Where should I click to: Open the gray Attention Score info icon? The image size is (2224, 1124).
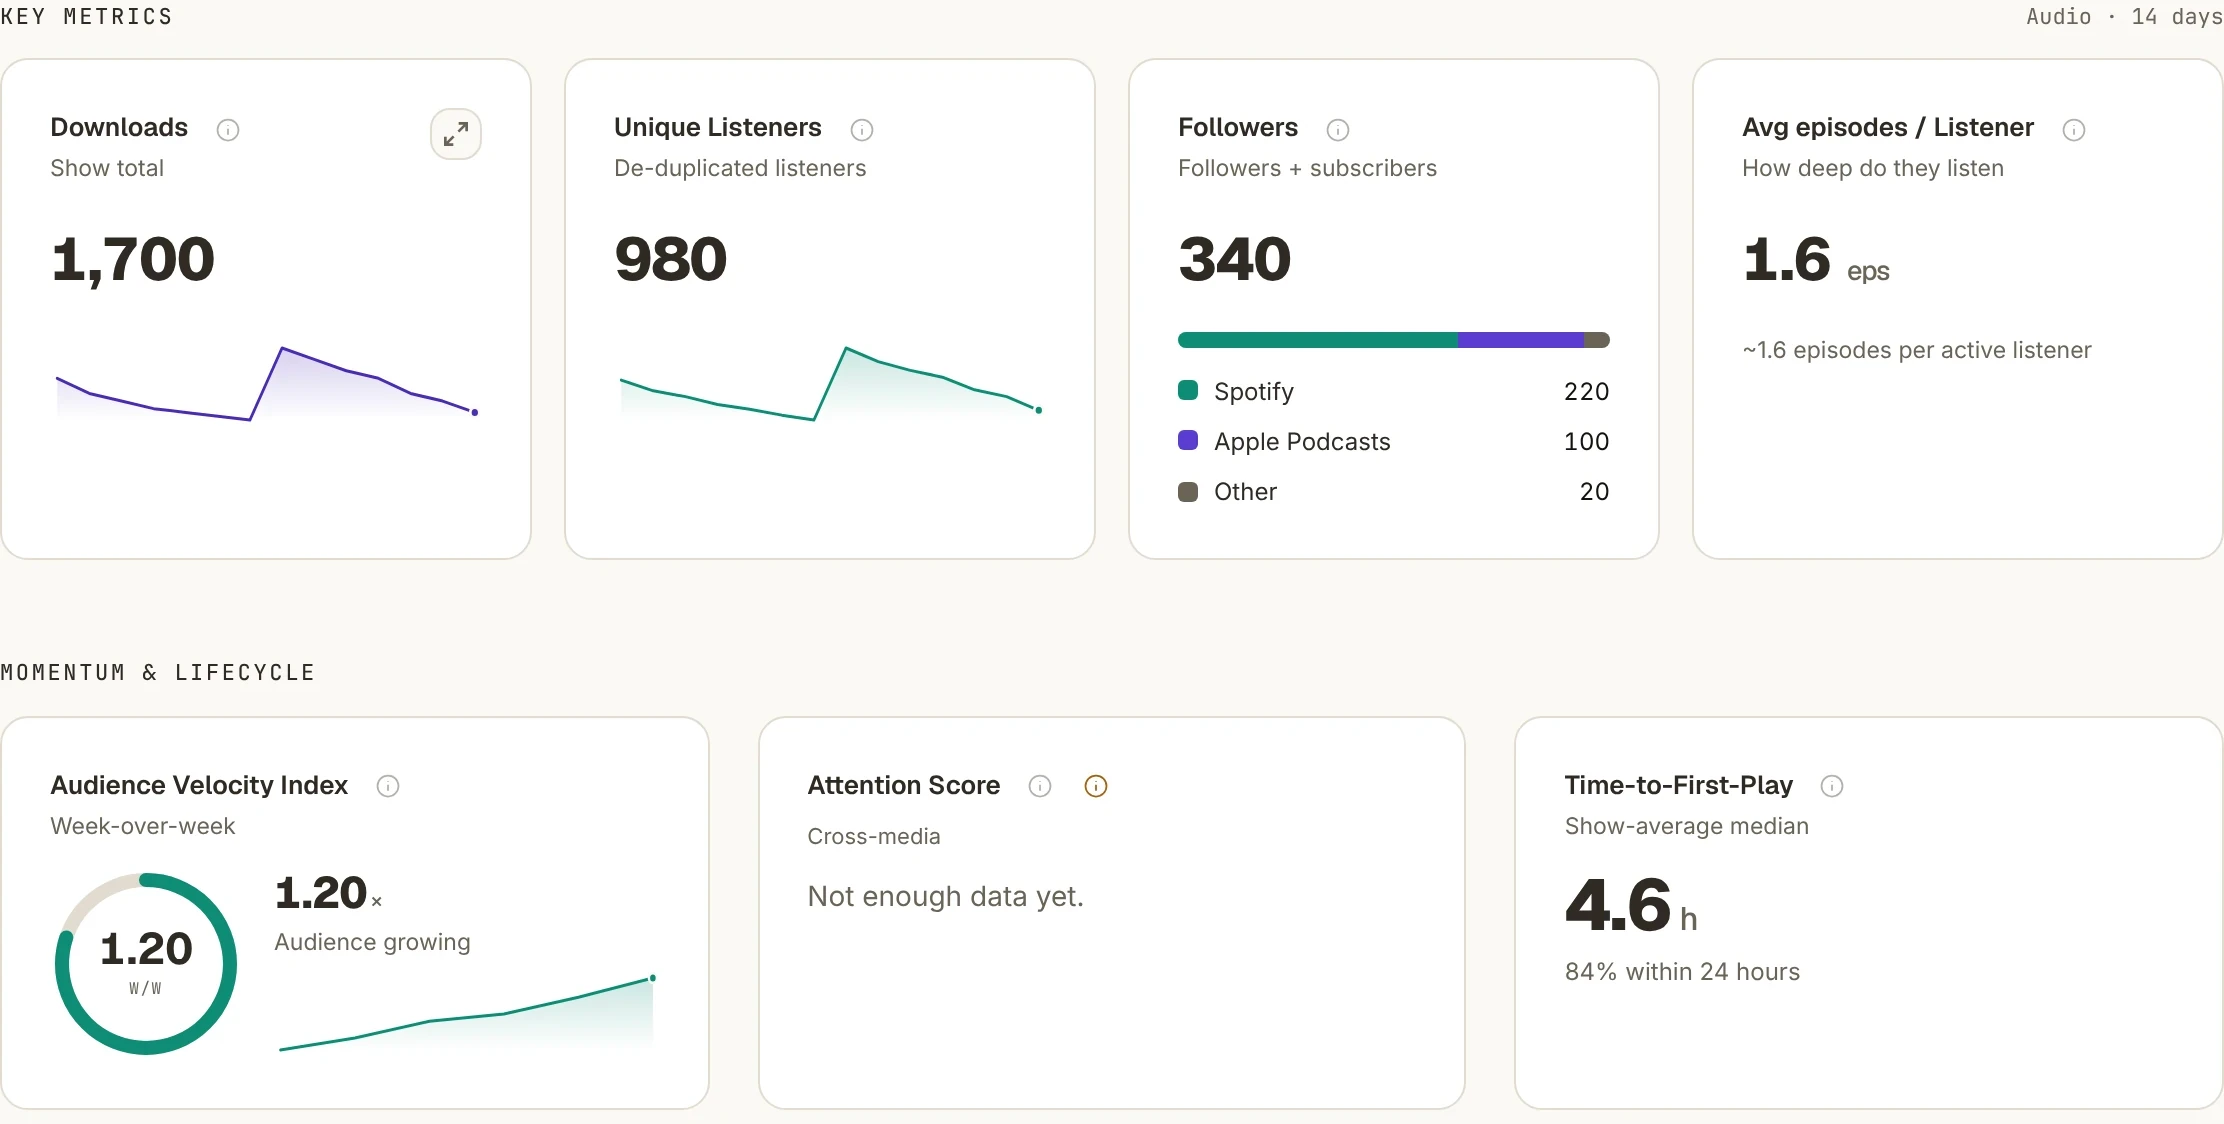click(1040, 786)
